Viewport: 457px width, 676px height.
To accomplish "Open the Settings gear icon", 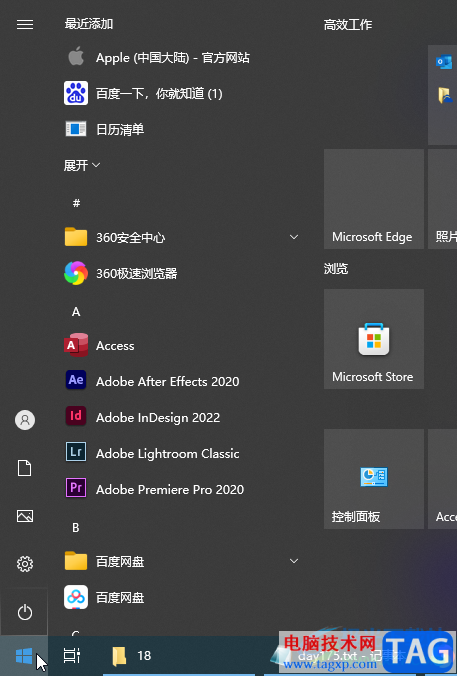I will tap(25, 564).
